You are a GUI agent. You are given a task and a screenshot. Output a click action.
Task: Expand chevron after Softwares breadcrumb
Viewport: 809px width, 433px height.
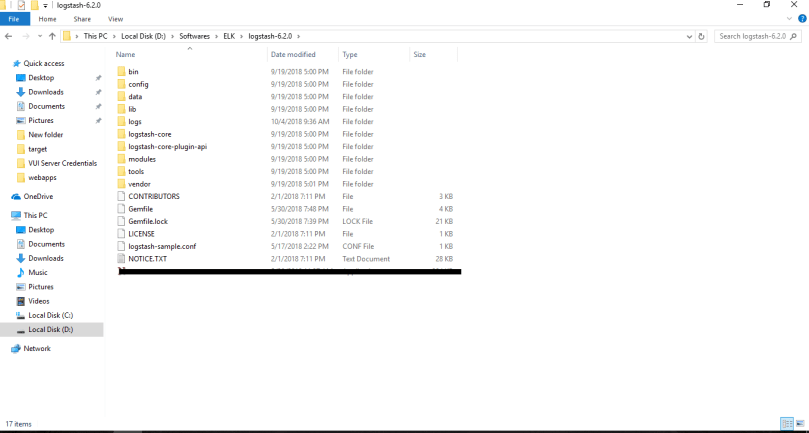coord(216,37)
